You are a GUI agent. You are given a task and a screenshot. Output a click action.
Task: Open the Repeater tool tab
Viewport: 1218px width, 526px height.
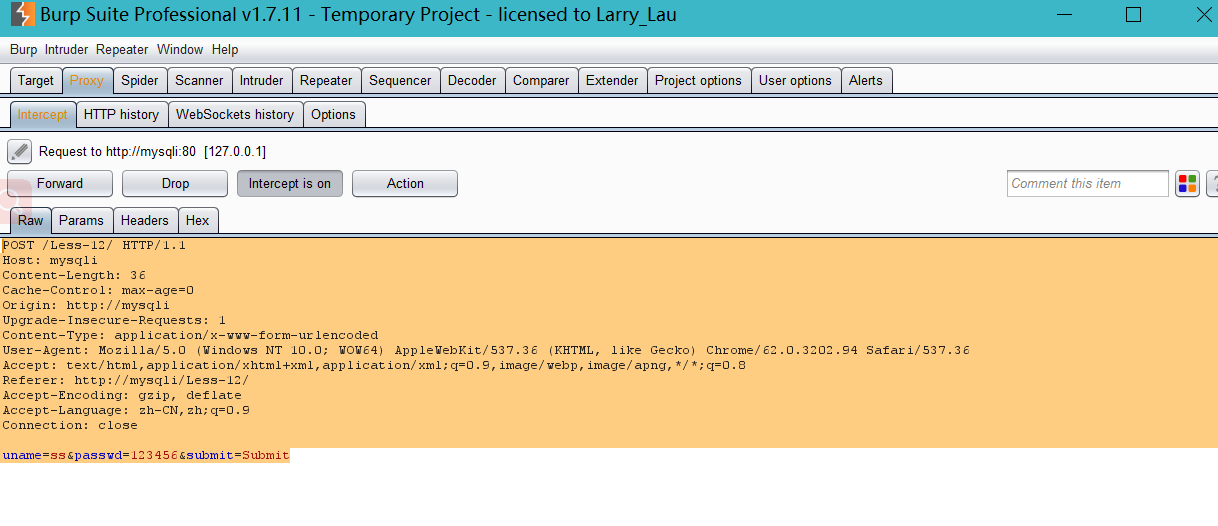click(326, 81)
